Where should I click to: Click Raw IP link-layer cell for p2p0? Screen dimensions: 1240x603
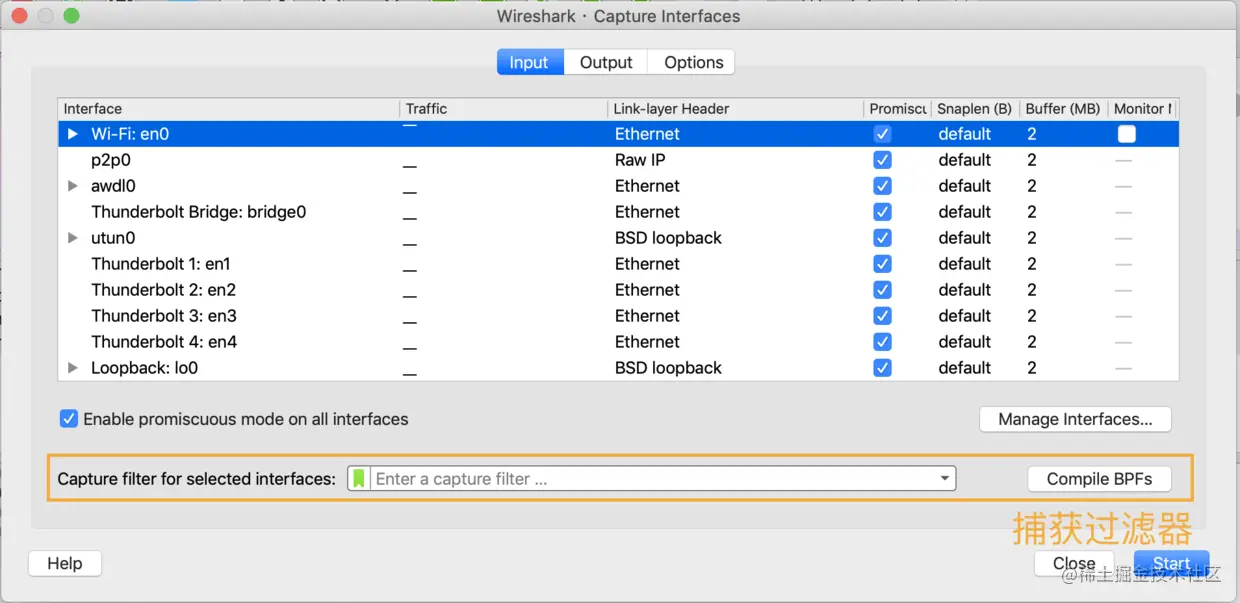tap(640, 160)
